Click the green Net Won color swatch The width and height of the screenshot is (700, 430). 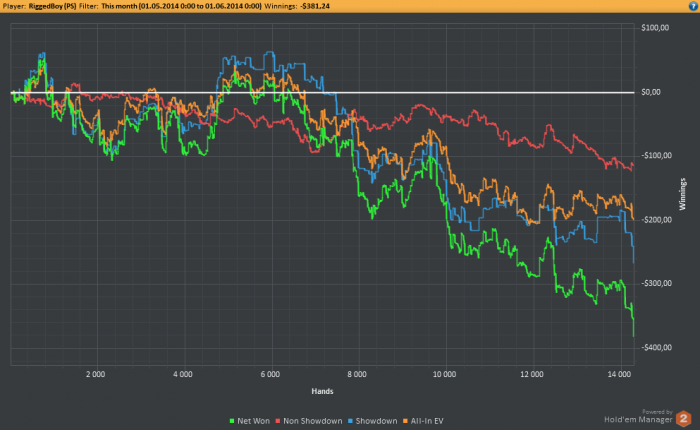(232, 421)
